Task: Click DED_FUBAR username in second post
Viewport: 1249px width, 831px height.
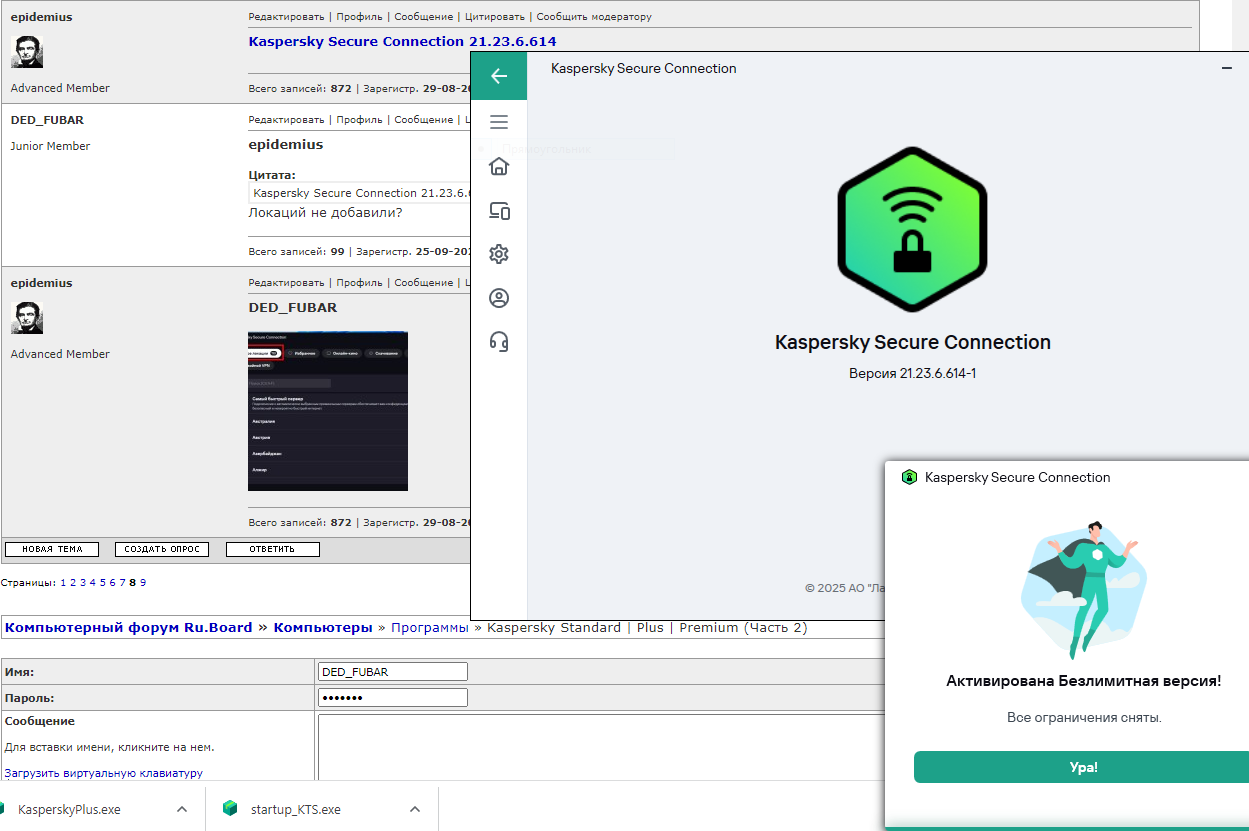Action: pyautogui.click(x=47, y=120)
